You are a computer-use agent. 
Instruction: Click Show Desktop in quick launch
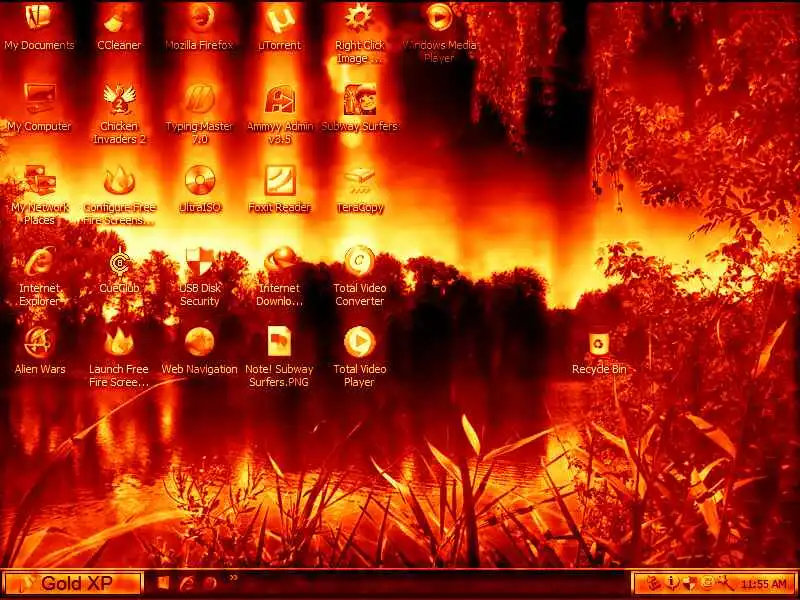(163, 583)
